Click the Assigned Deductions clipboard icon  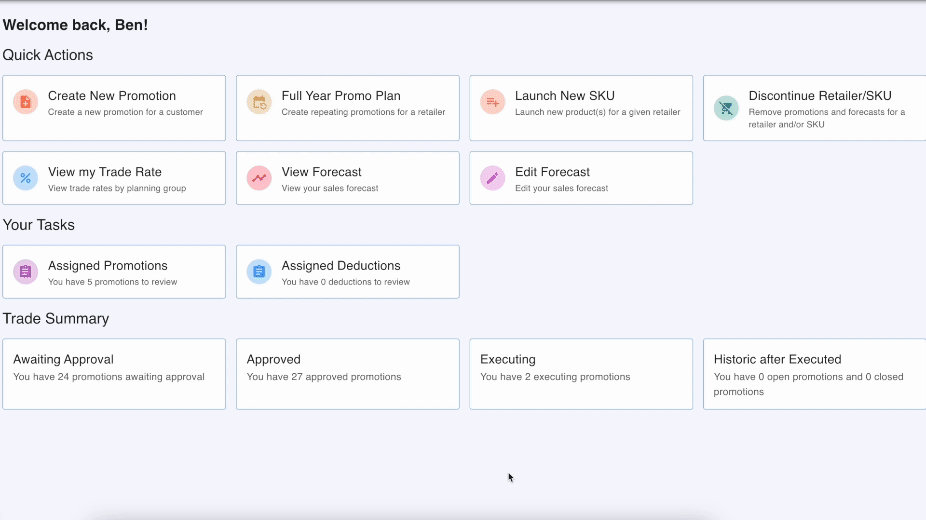259,272
